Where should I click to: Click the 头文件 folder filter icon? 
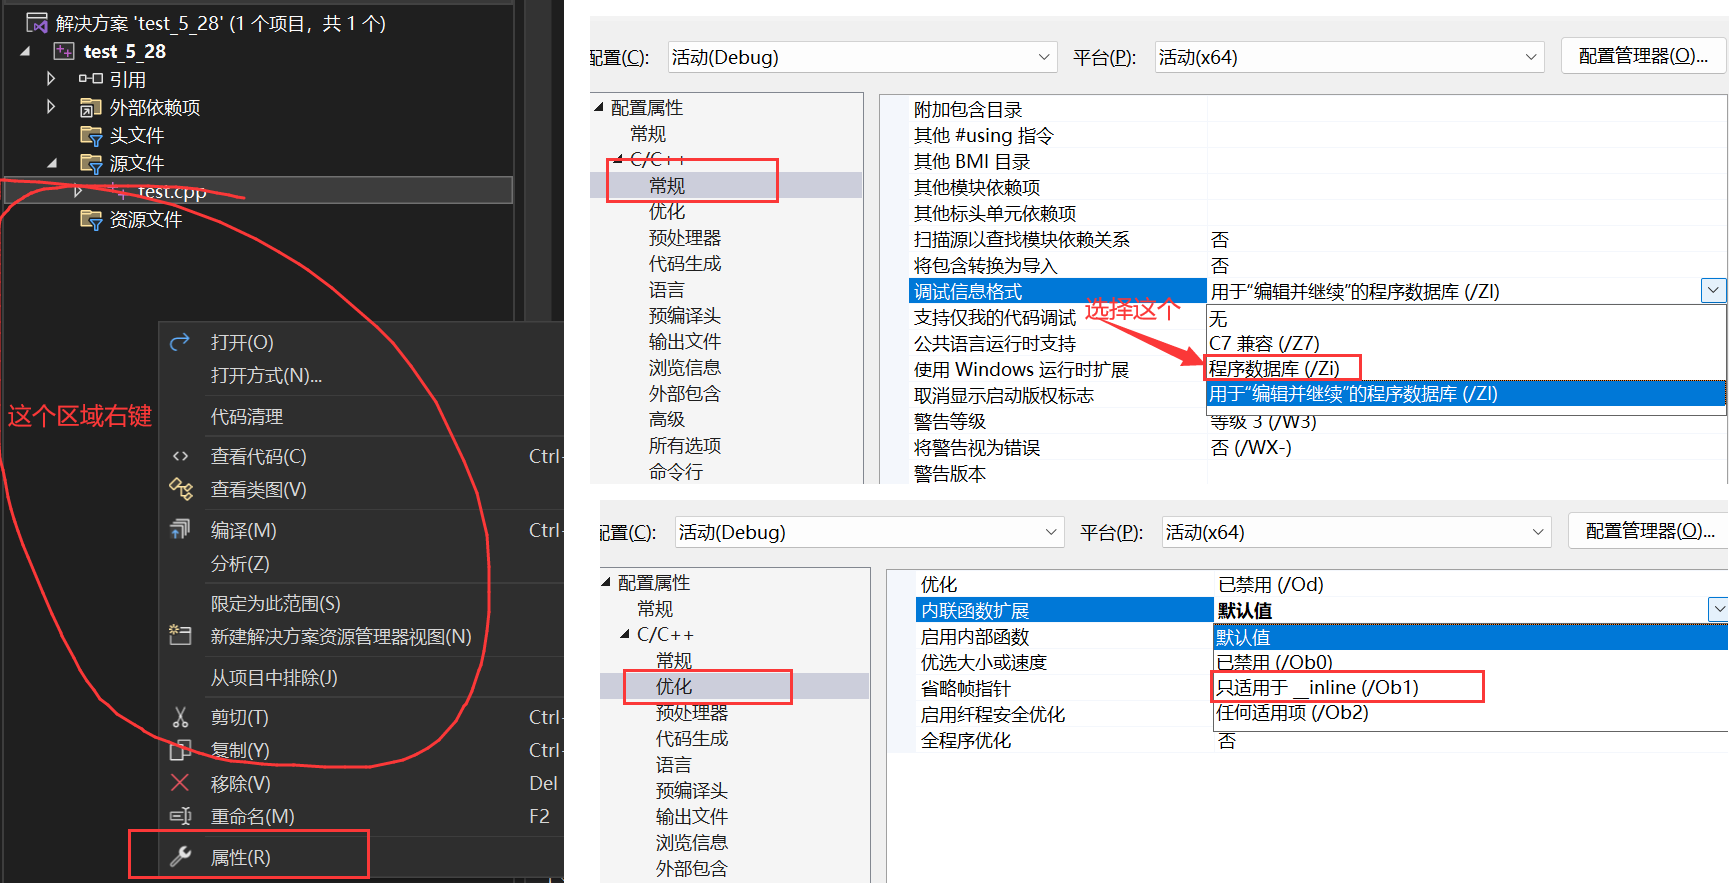91,135
